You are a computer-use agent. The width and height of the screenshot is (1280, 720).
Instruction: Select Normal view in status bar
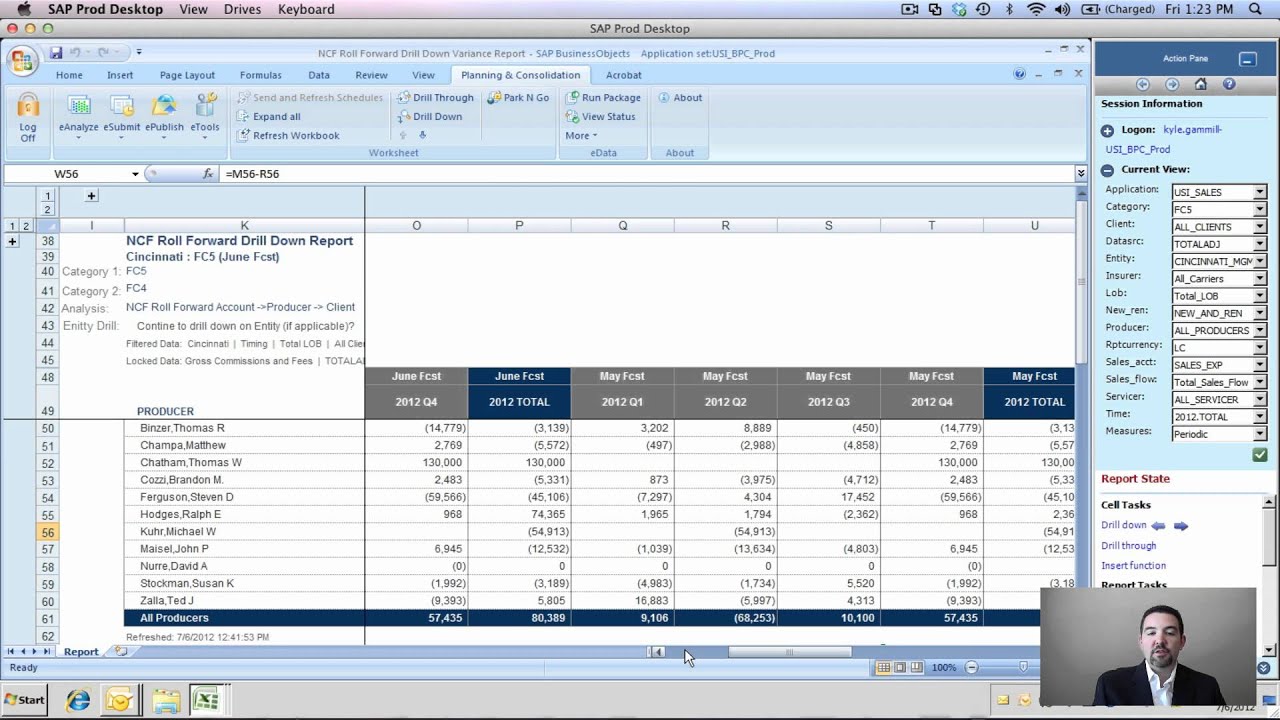[x=884, y=667]
